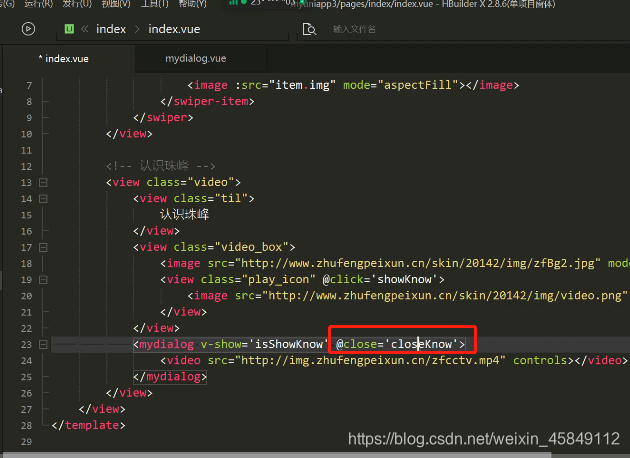Click the ':src' attribute on line 7

pos(248,85)
